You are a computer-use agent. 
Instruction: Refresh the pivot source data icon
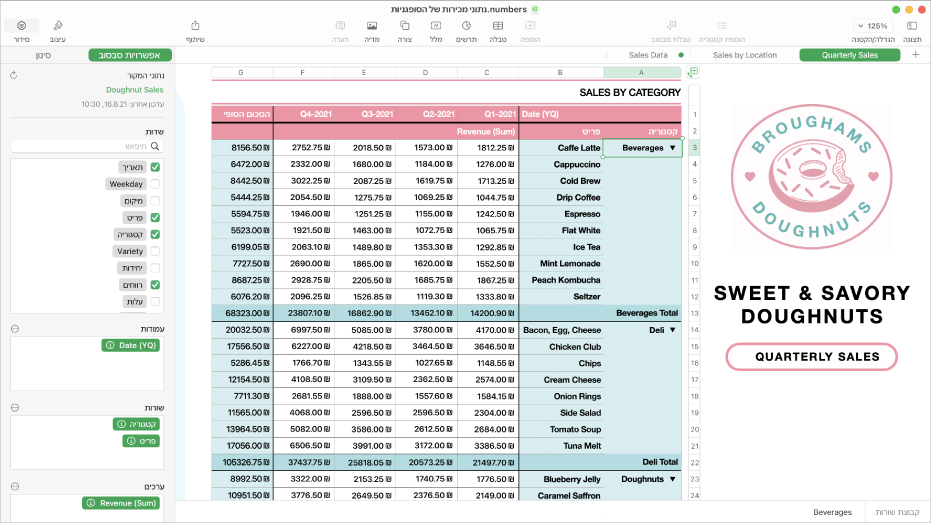pyautogui.click(x=14, y=75)
